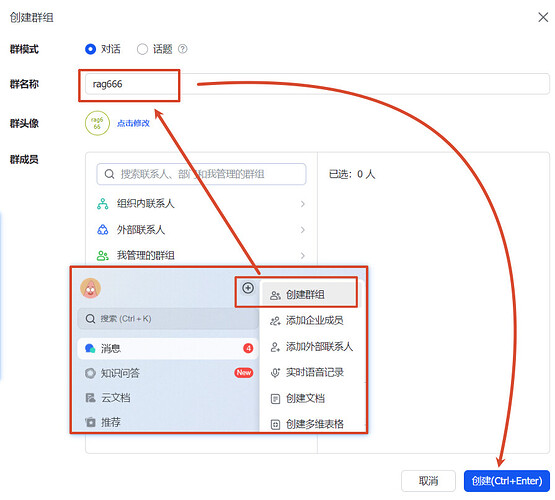Viewport: 555px width, 500px height.
Task: Open the 消息 tab in sidebar
Action: pyautogui.click(x=168, y=349)
